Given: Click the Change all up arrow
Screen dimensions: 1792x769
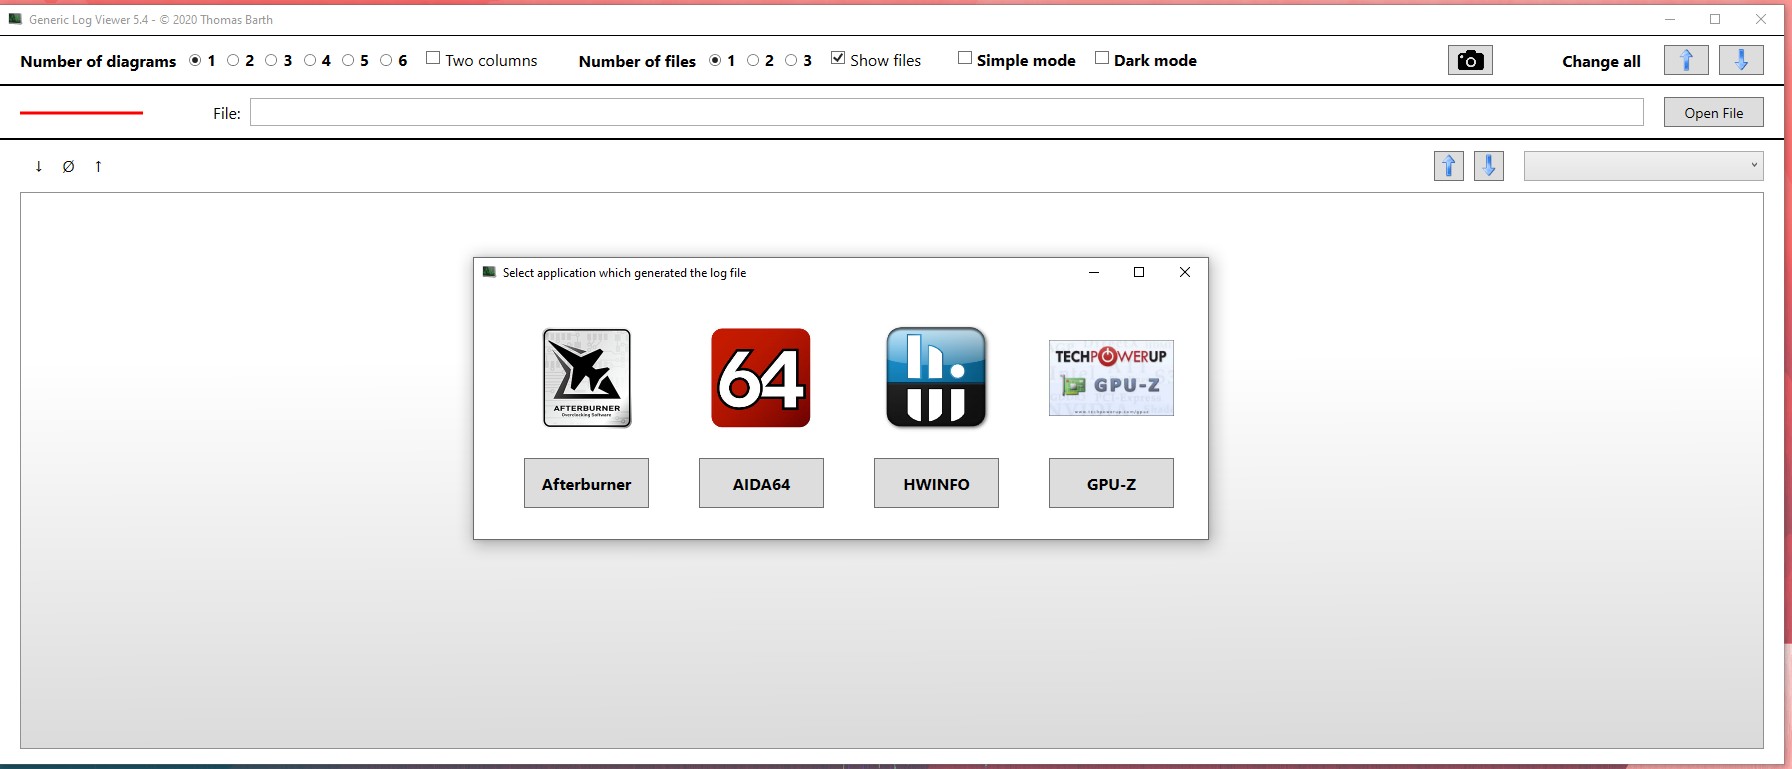Looking at the screenshot, I should [1686, 61].
